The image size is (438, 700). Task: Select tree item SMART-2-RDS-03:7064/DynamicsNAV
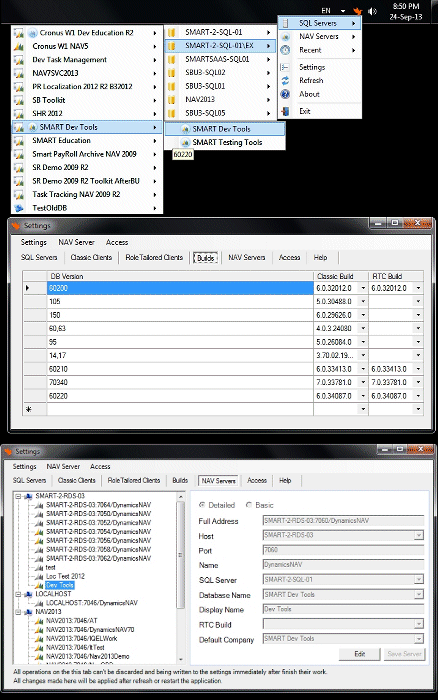click(x=99, y=505)
